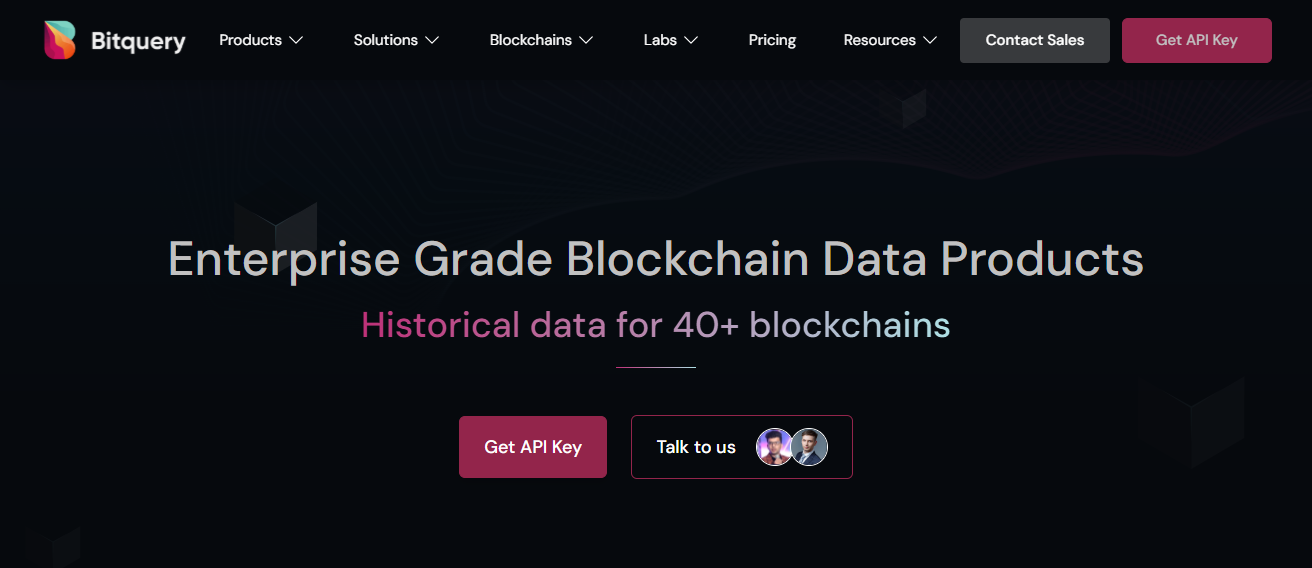Click Get API Key in the header
Screen dimensions: 1312x568
click(x=1196, y=40)
